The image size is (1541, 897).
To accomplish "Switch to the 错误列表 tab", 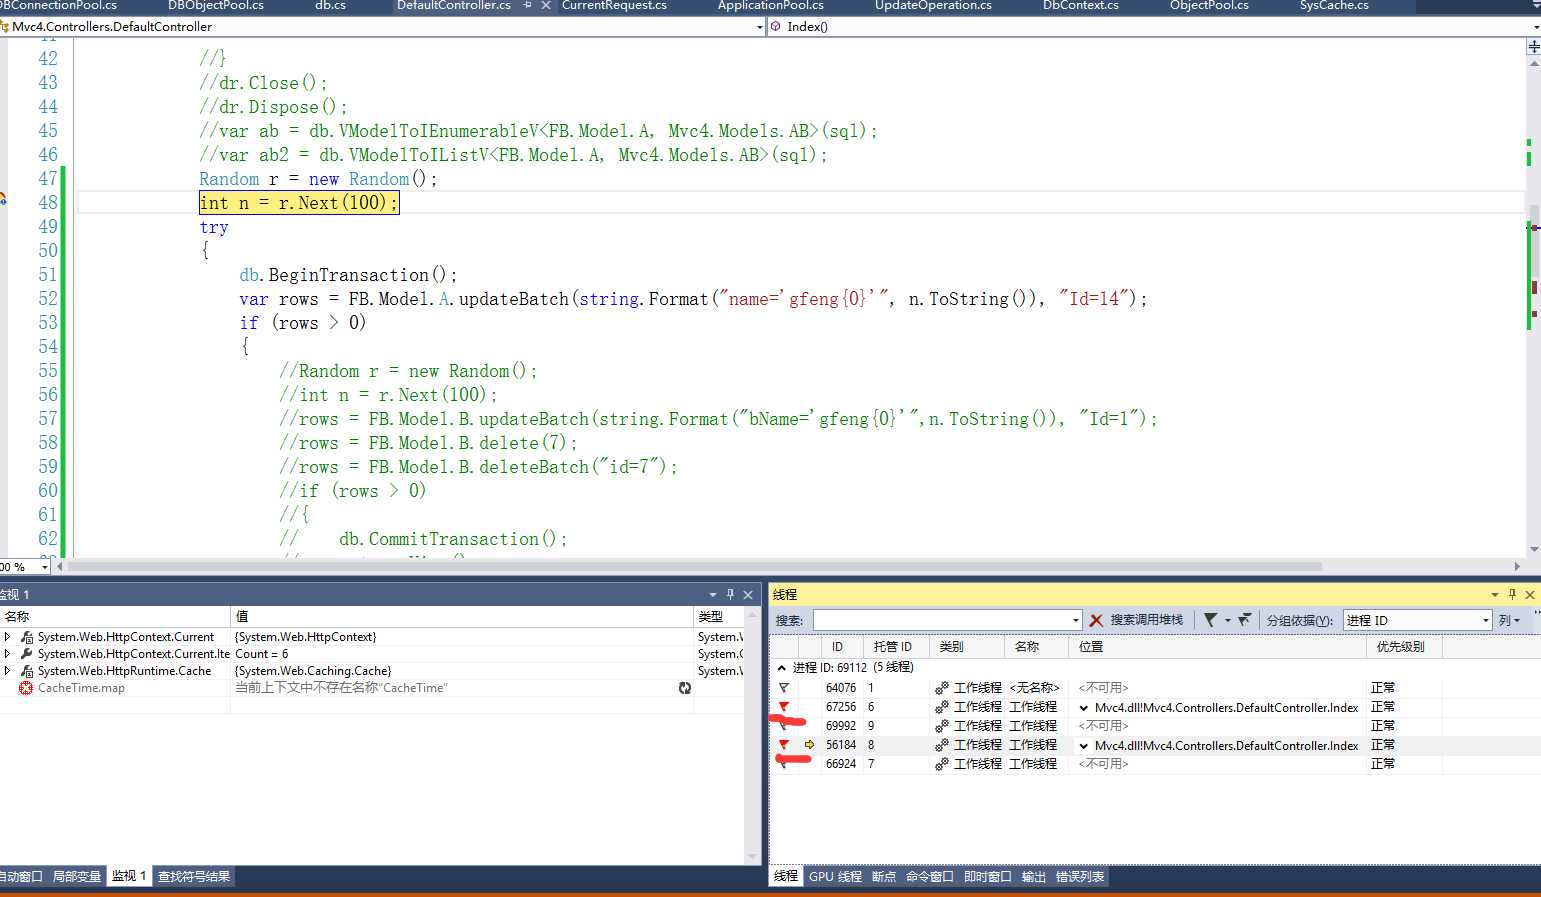I will (1080, 877).
